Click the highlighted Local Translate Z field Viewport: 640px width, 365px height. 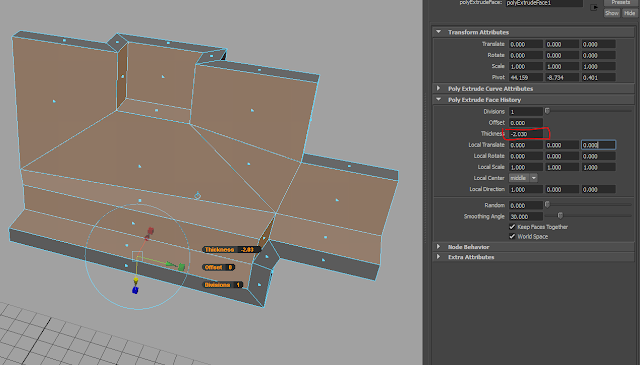(598, 145)
